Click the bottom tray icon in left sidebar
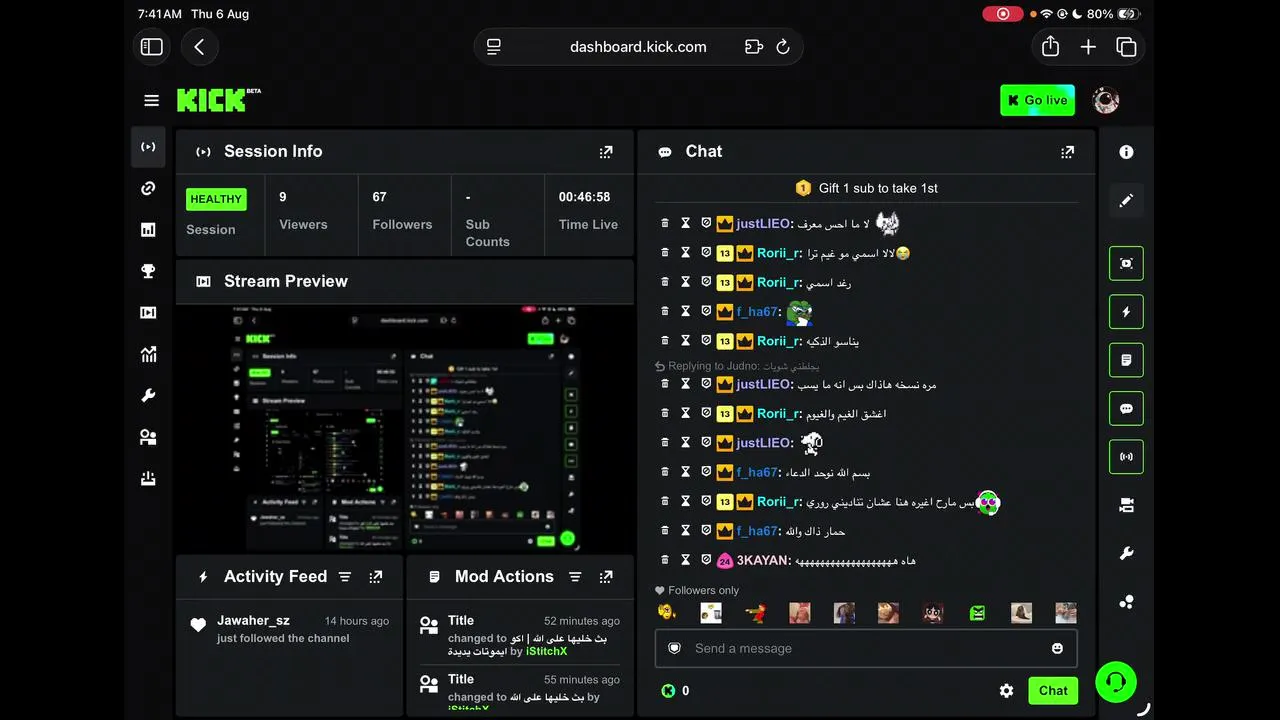This screenshot has width=1280, height=720. pos(149,479)
